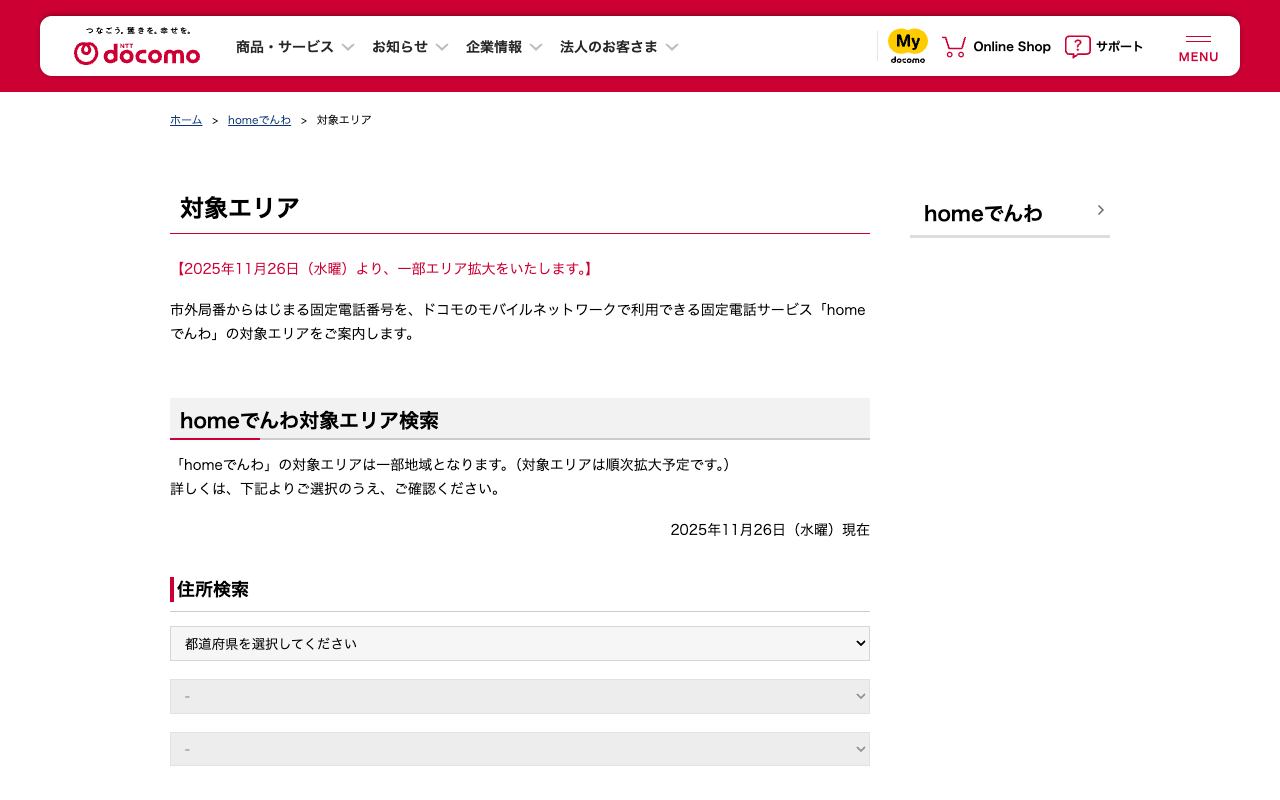Click the NTT docomo logo
Screen dimensions: 1280x800
[x=137, y=47]
